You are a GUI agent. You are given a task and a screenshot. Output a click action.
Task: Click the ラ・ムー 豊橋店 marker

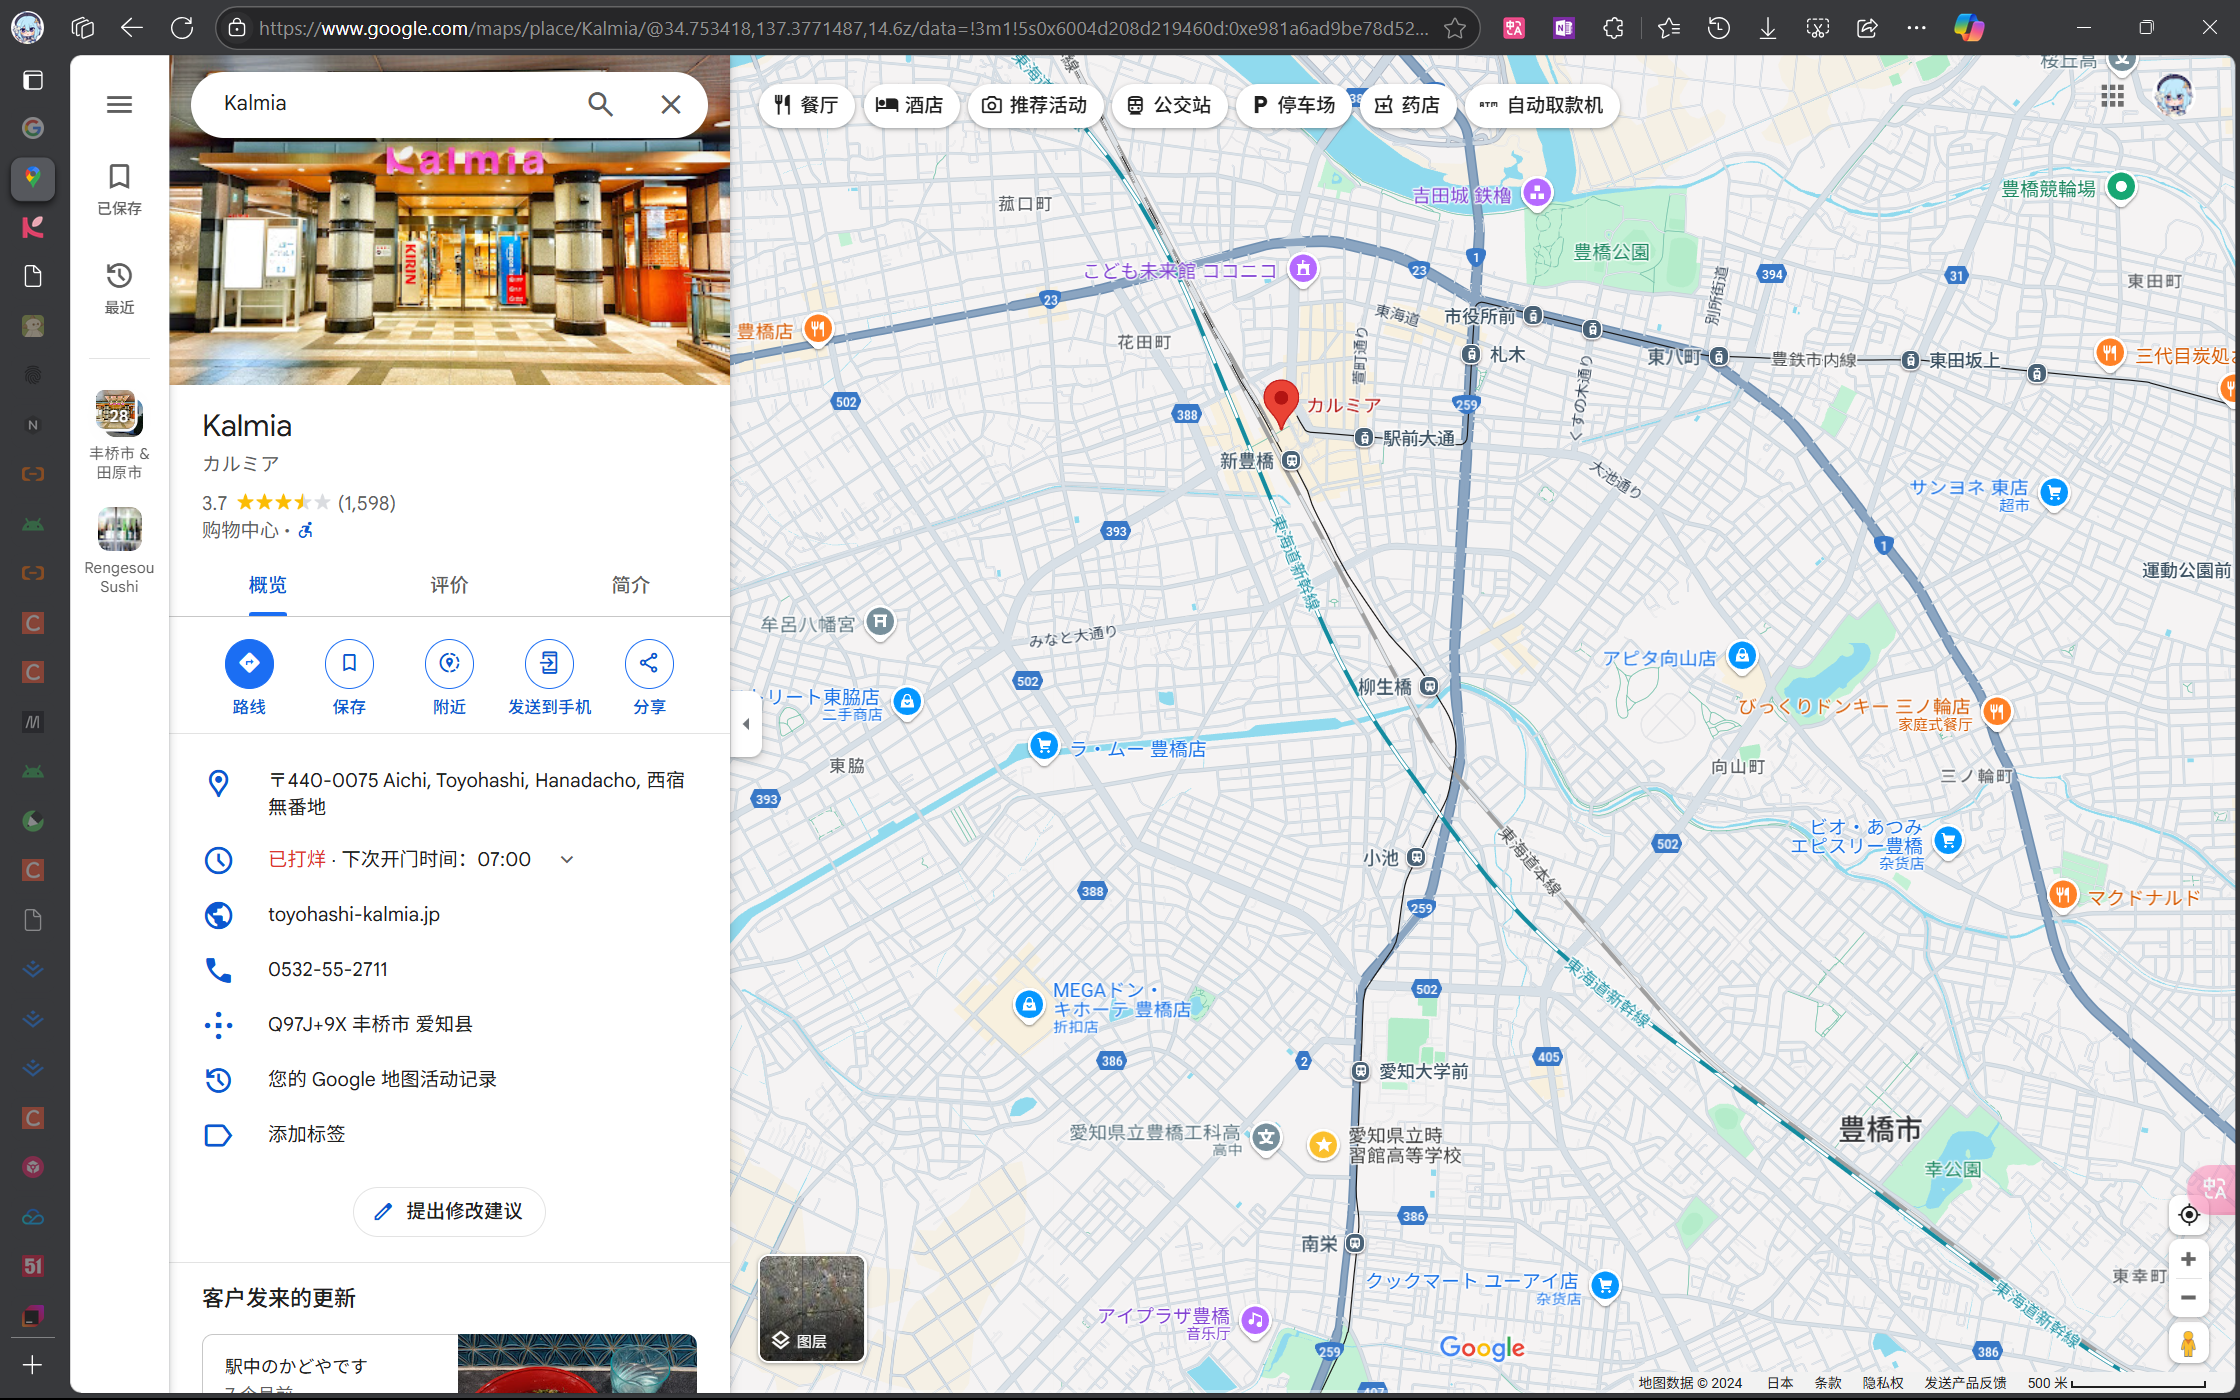[1044, 746]
